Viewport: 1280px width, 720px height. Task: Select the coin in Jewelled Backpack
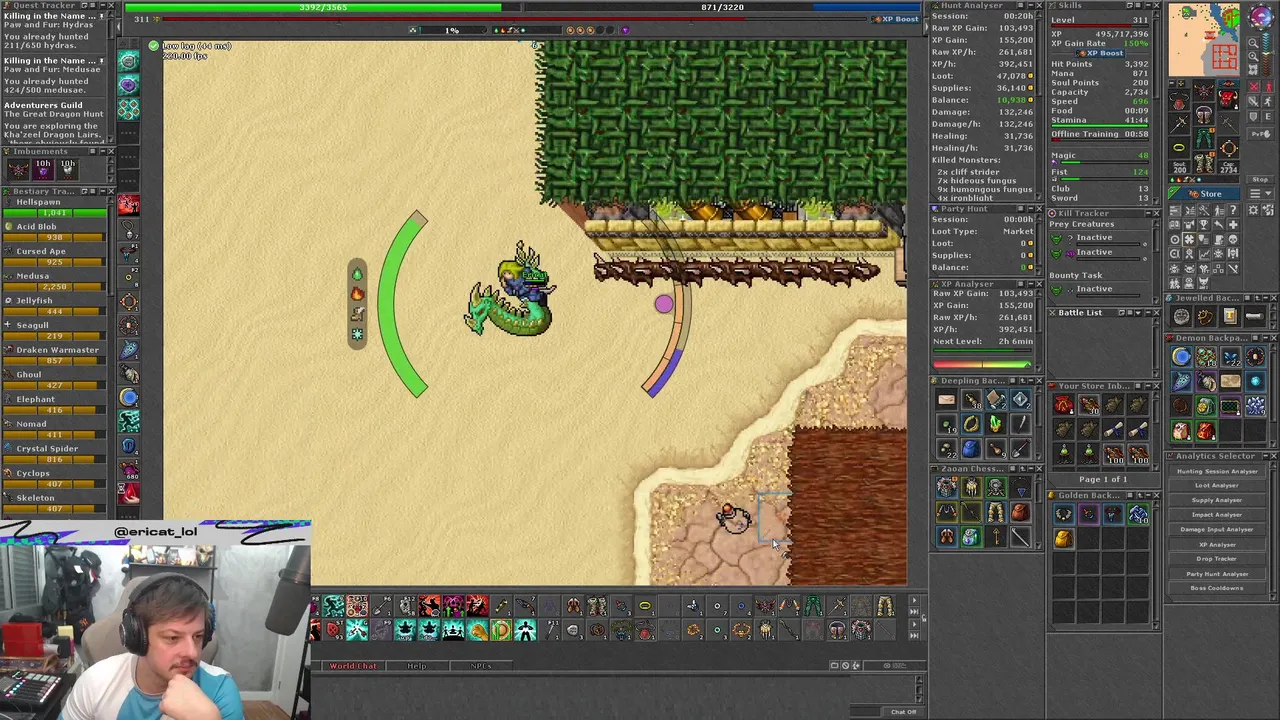pos(1182,317)
